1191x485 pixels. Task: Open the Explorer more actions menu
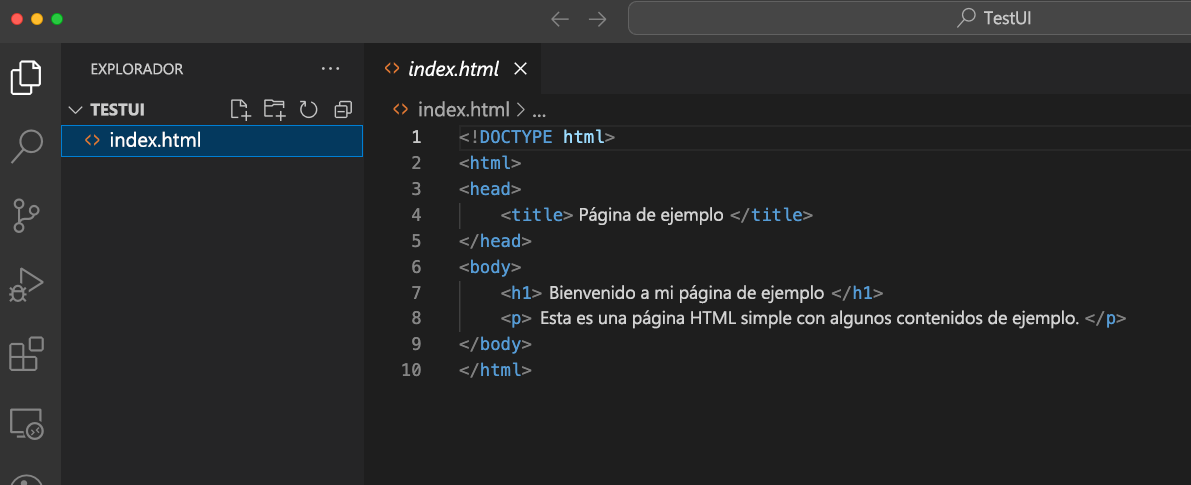[330, 68]
